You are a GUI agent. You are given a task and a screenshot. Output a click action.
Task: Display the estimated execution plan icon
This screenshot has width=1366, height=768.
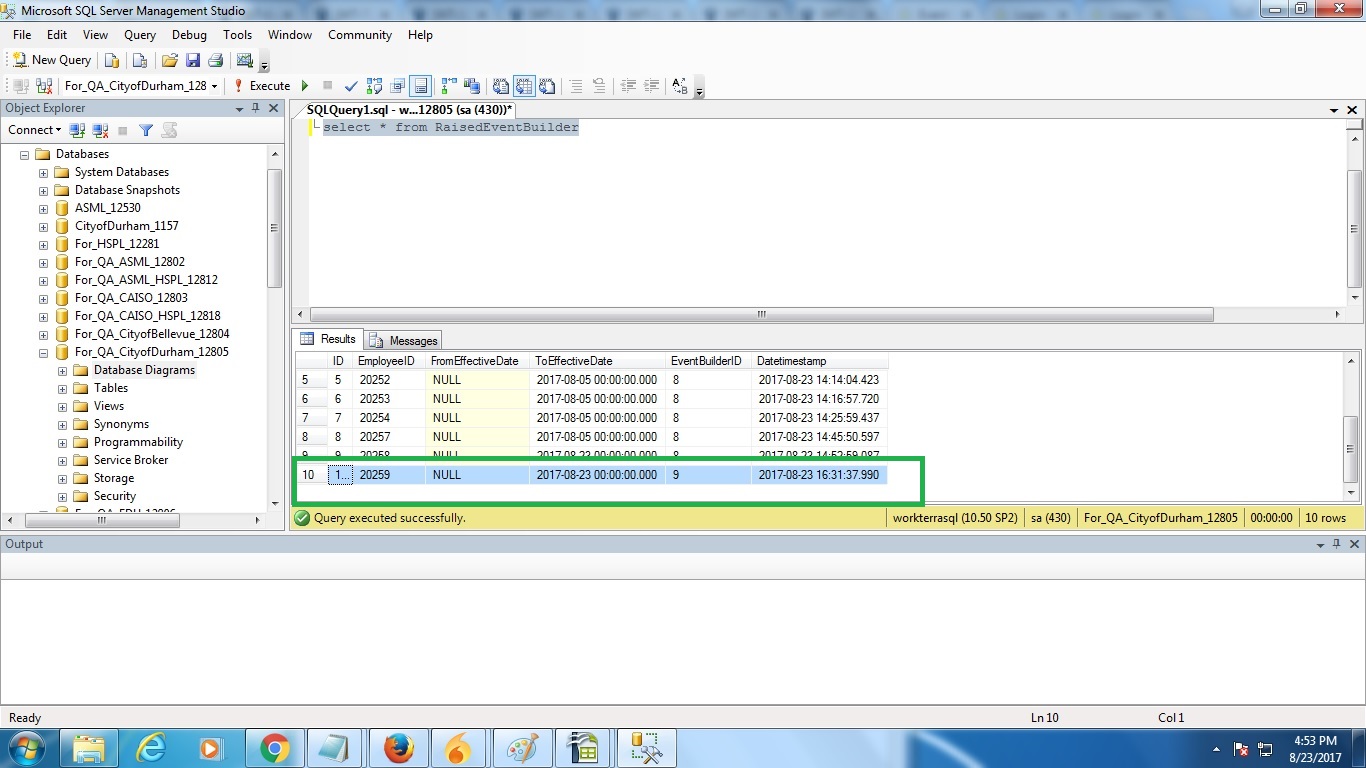point(374,86)
